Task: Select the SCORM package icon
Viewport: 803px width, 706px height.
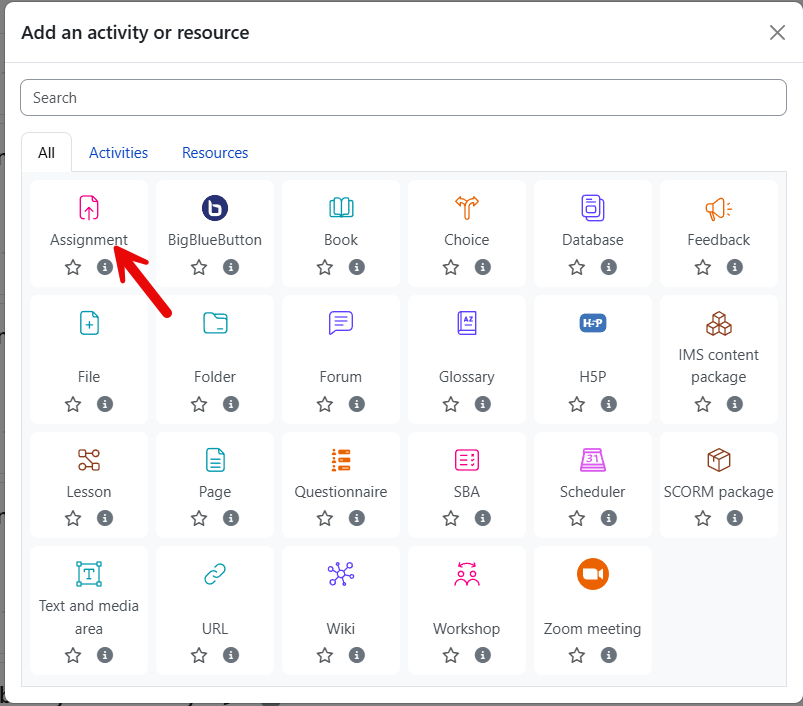Action: (x=719, y=460)
